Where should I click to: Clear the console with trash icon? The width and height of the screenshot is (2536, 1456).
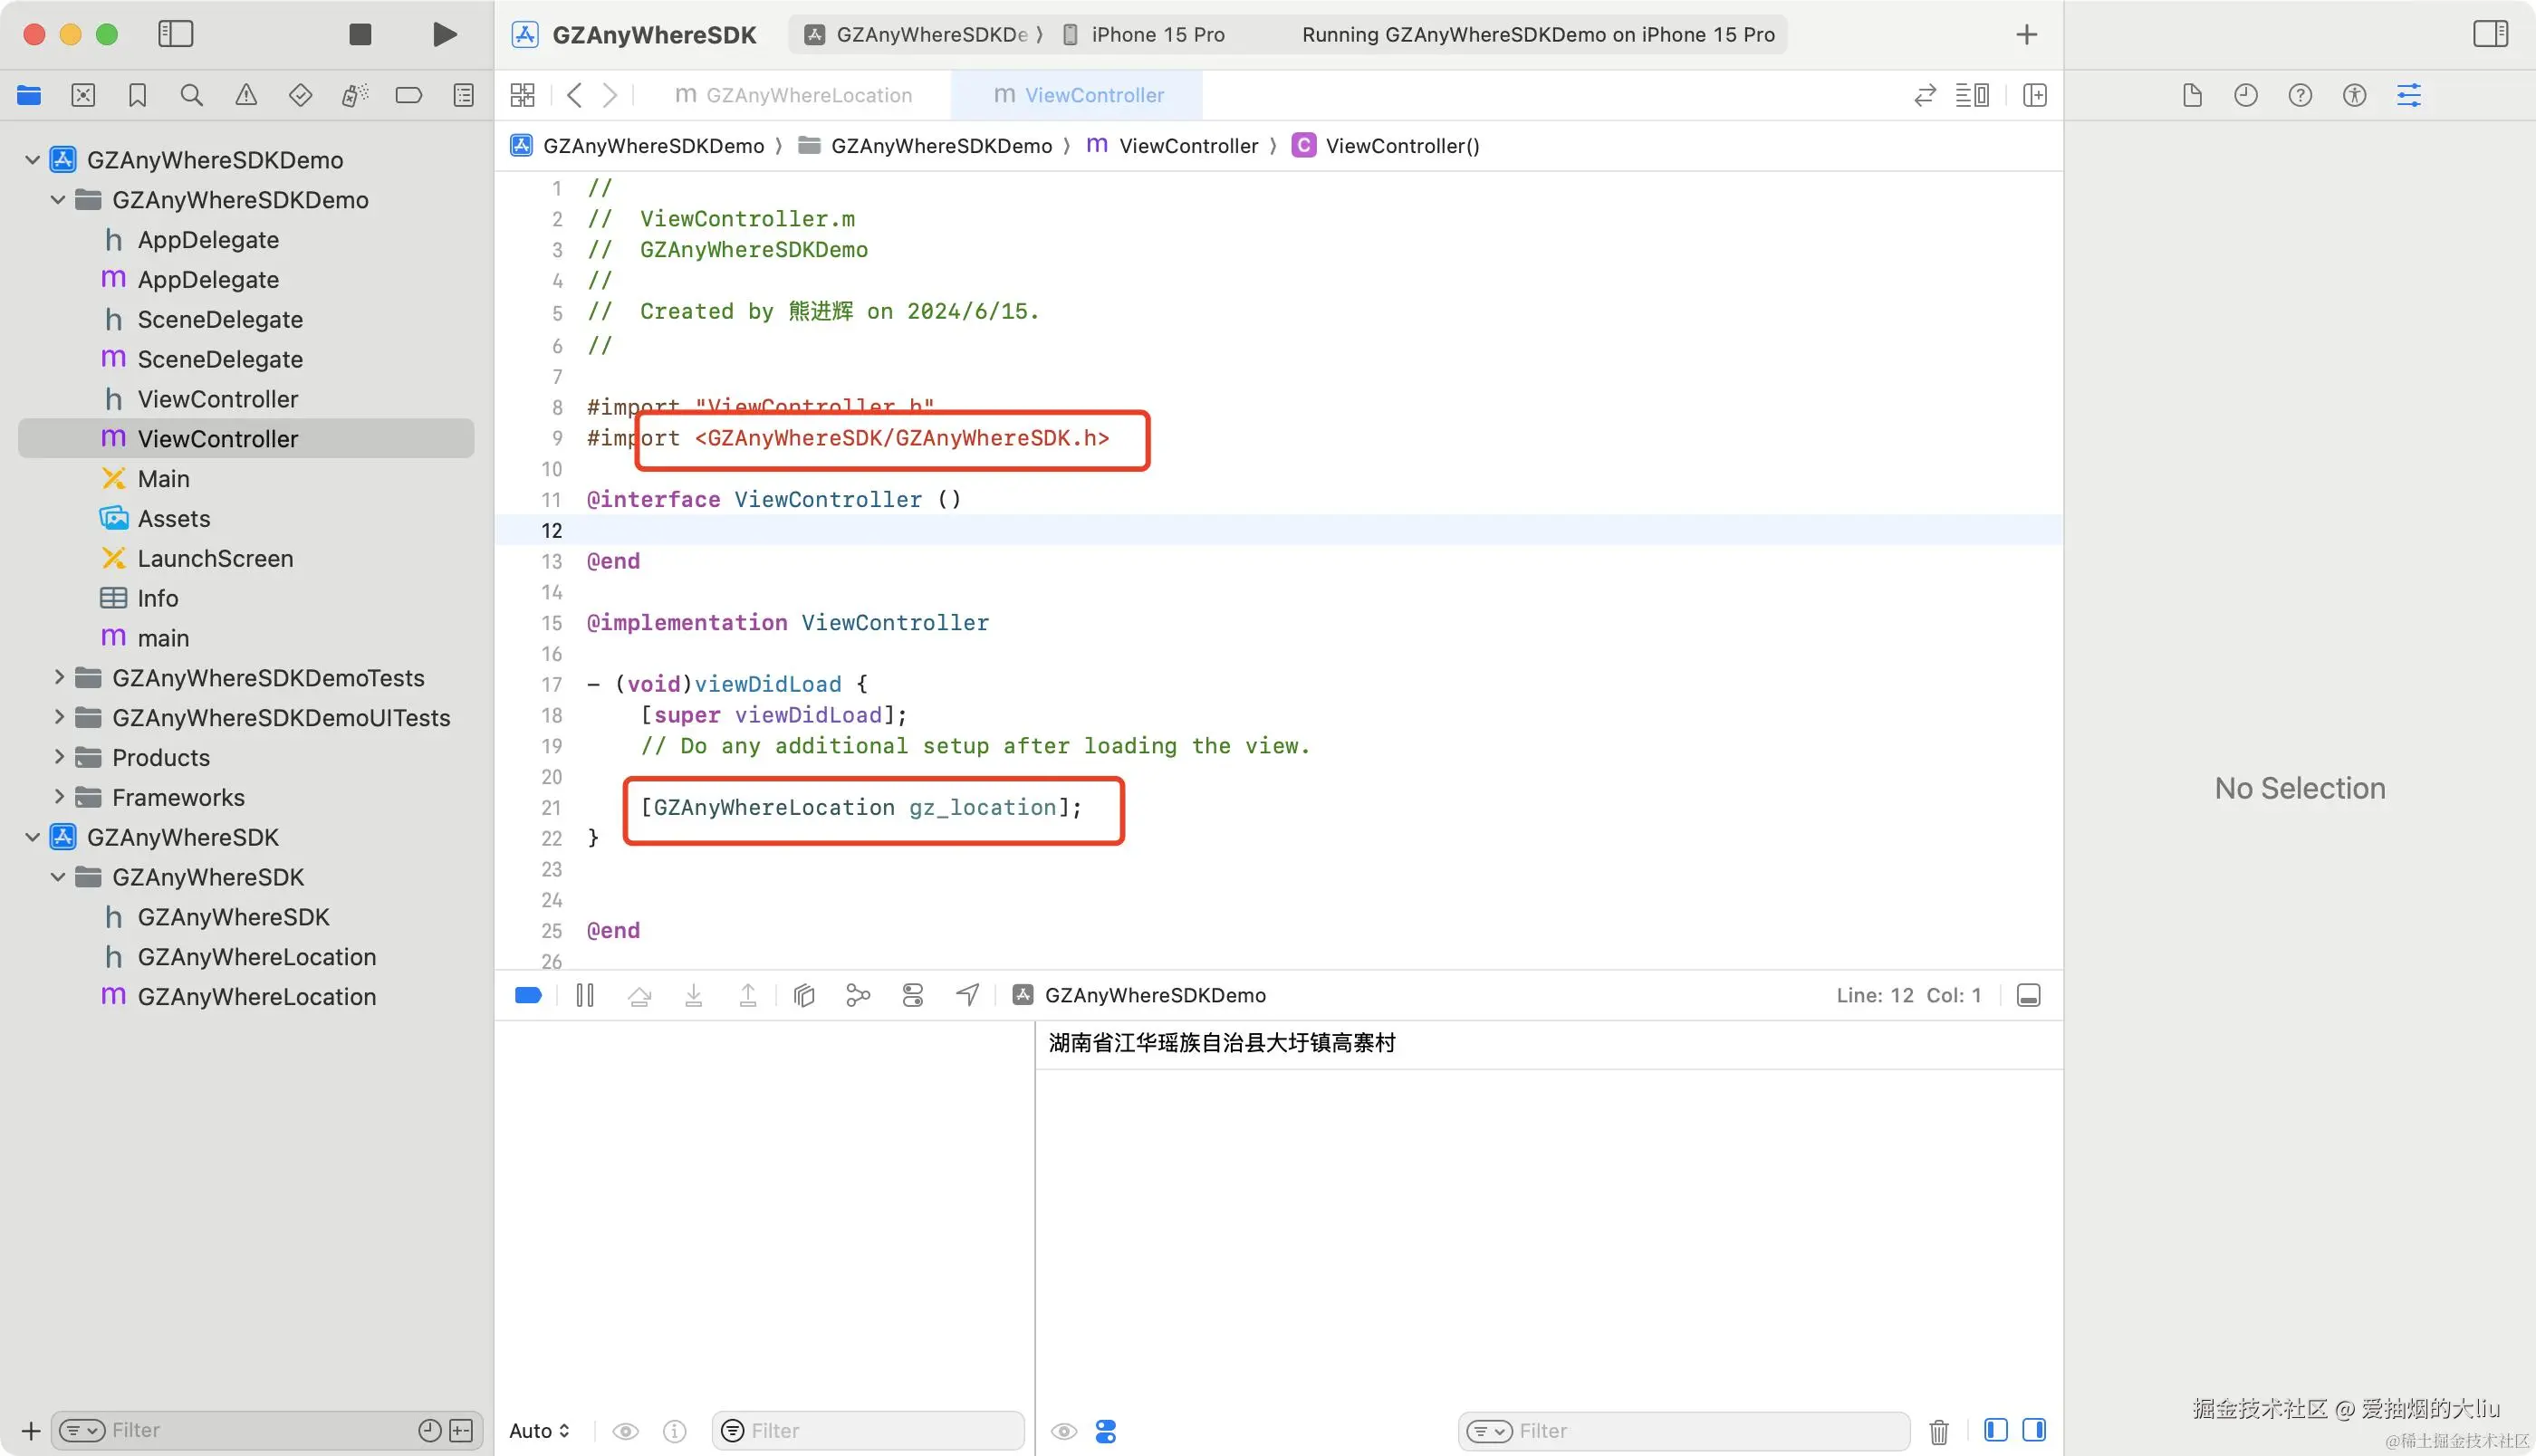pos(1938,1431)
